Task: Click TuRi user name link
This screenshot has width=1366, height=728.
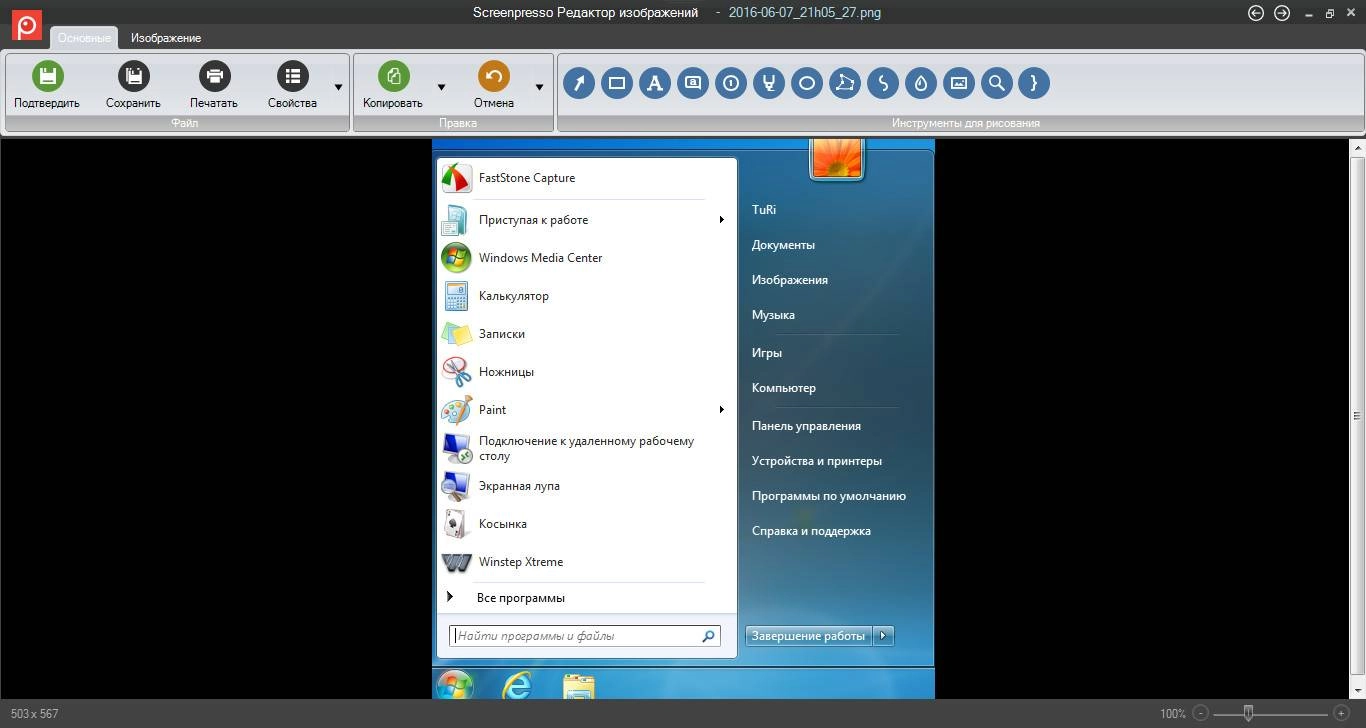Action: (764, 210)
